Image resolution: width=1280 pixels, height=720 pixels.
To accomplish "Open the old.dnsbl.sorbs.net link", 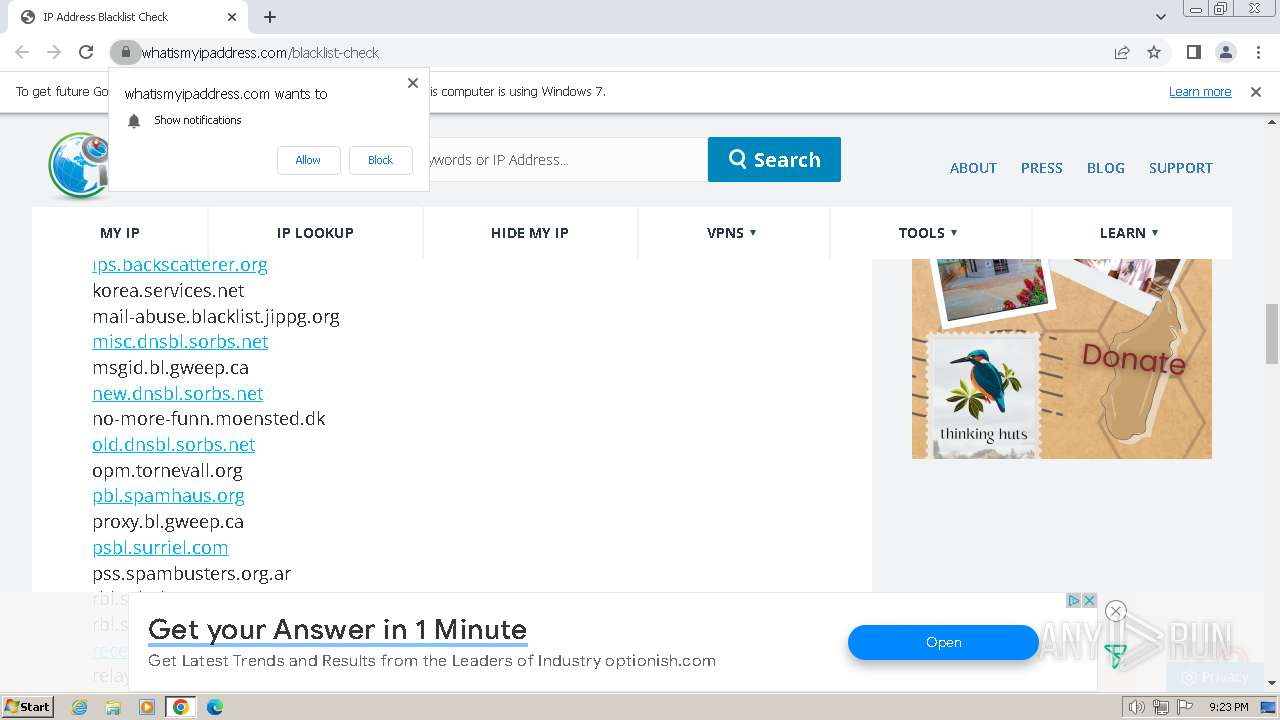I will pyautogui.click(x=174, y=445).
